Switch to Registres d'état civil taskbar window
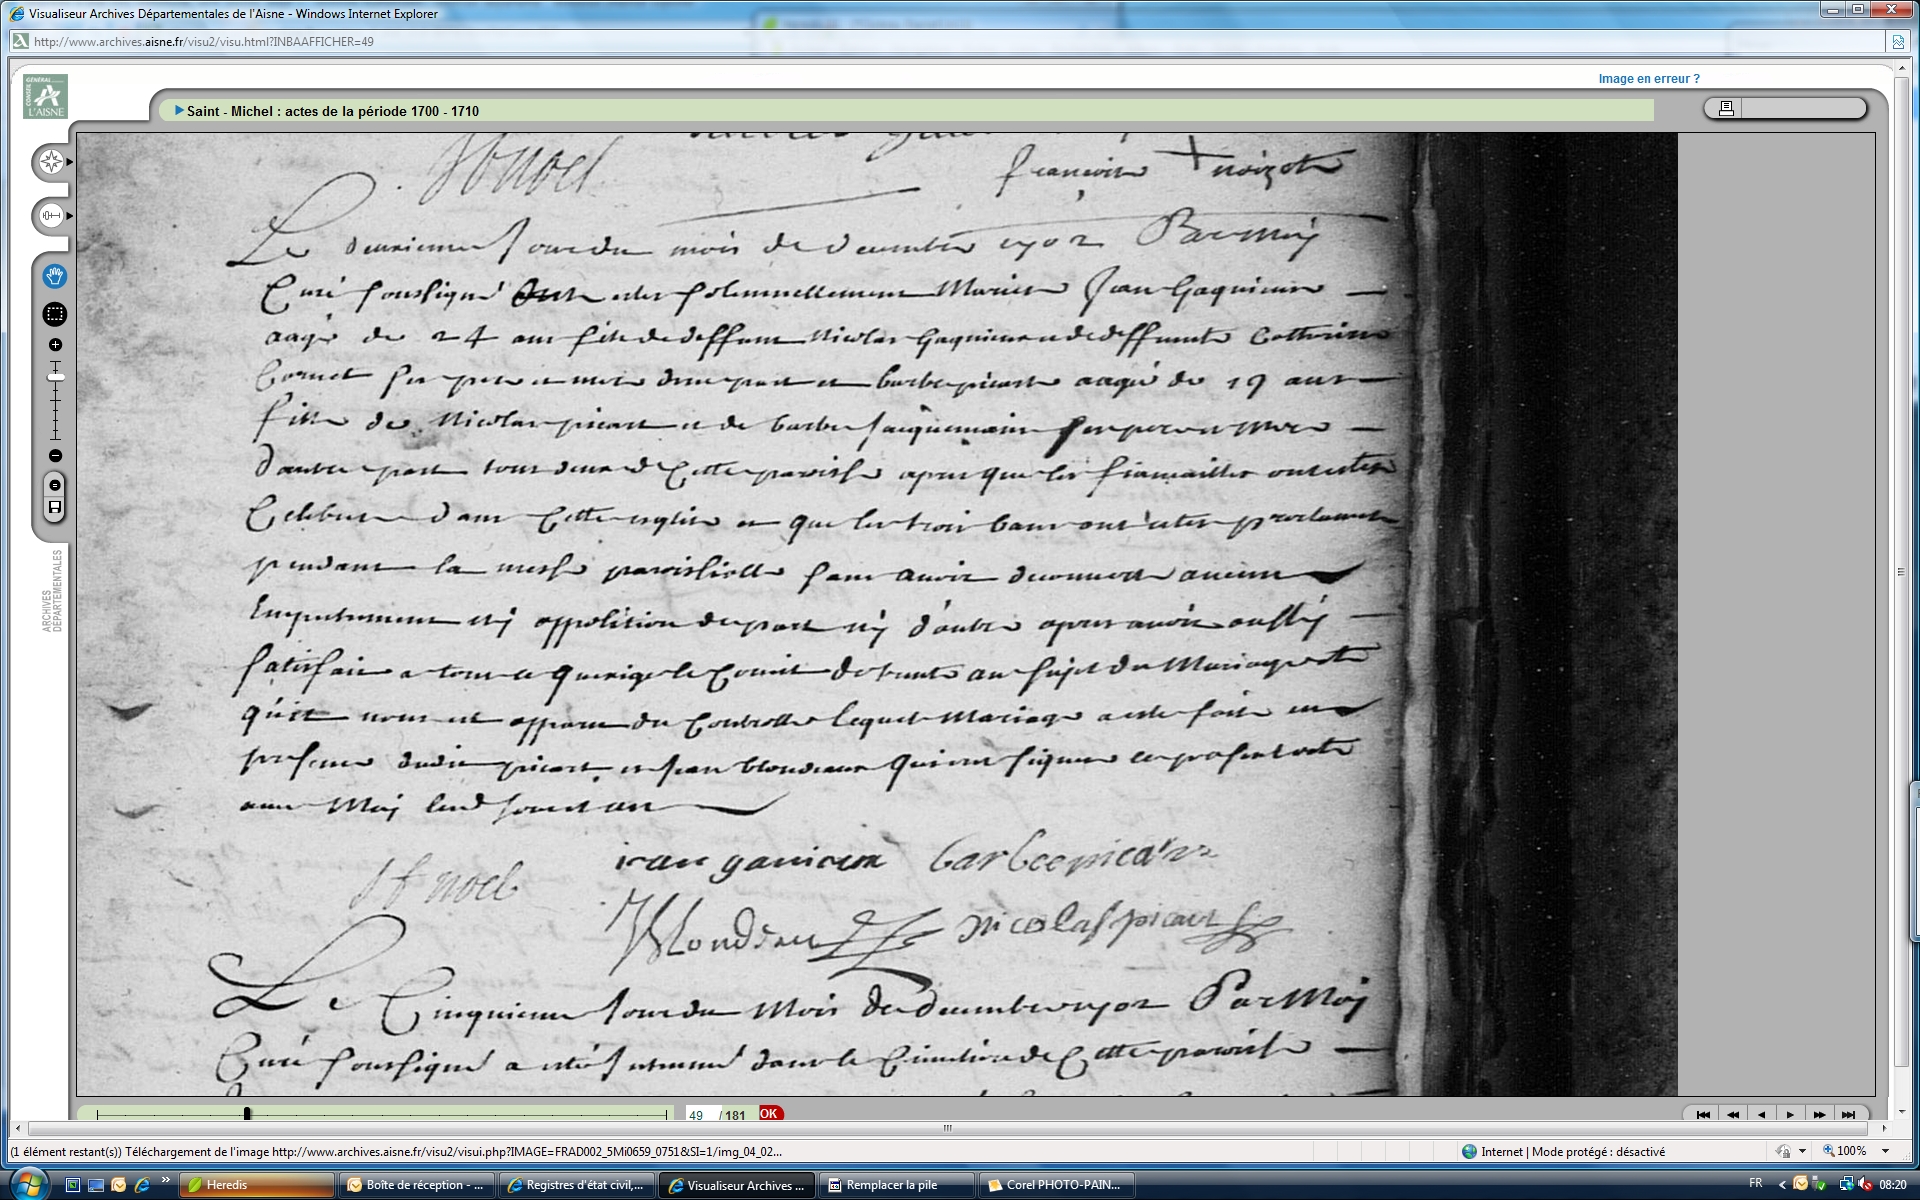Image resolution: width=1920 pixels, height=1200 pixels. 577,1185
